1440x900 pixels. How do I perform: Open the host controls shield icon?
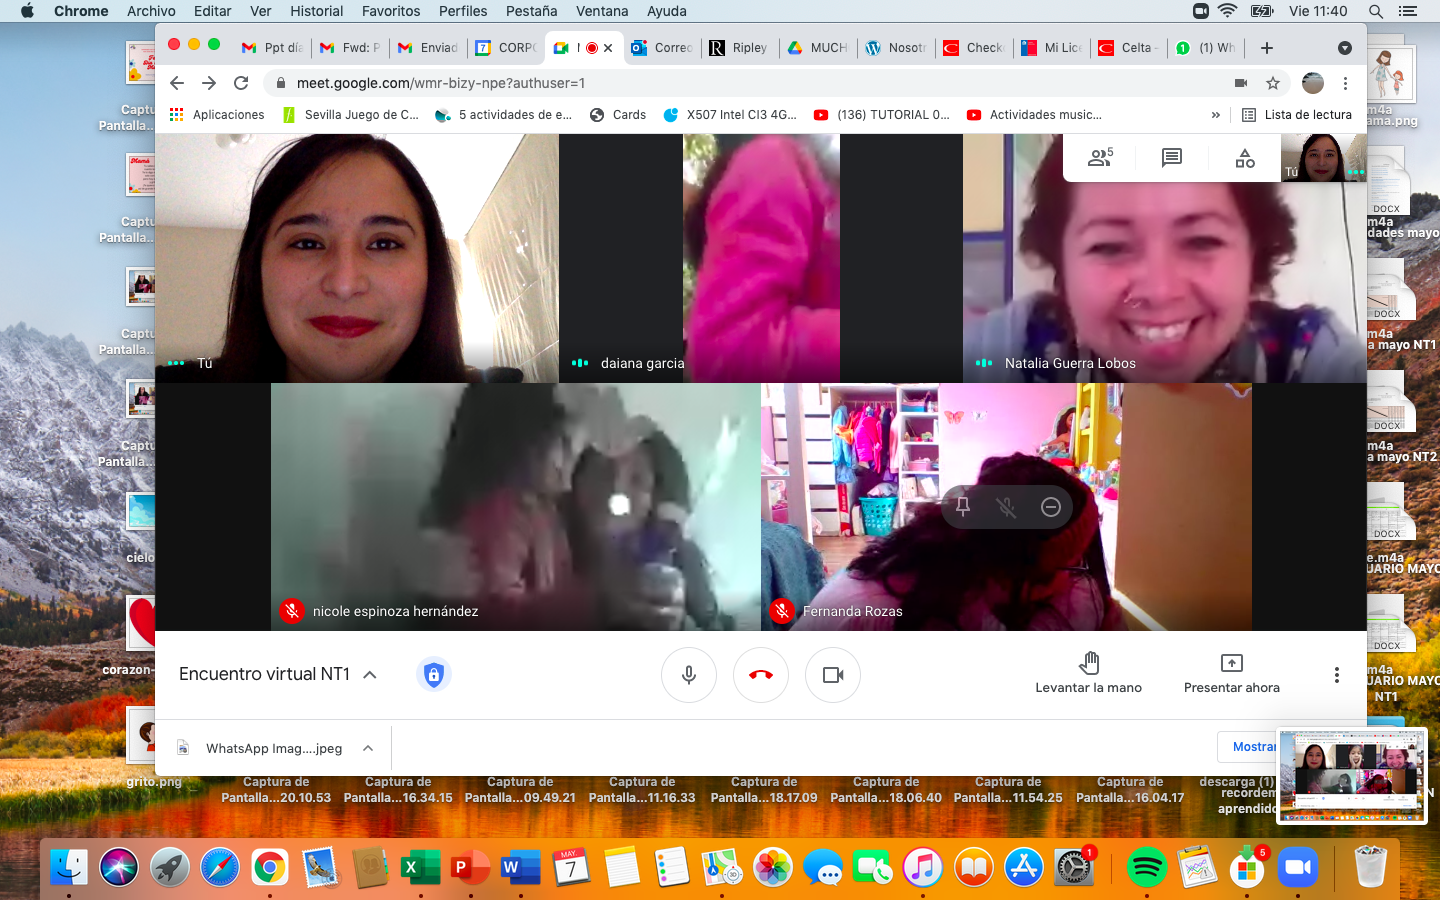433,674
